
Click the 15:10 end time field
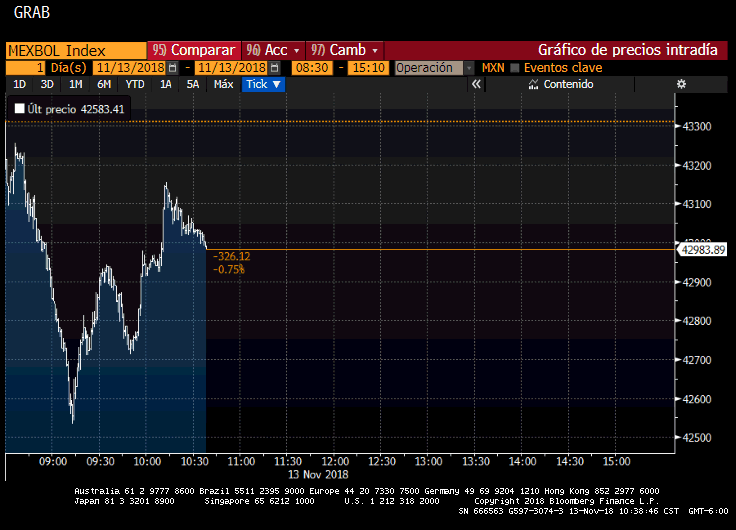369,68
